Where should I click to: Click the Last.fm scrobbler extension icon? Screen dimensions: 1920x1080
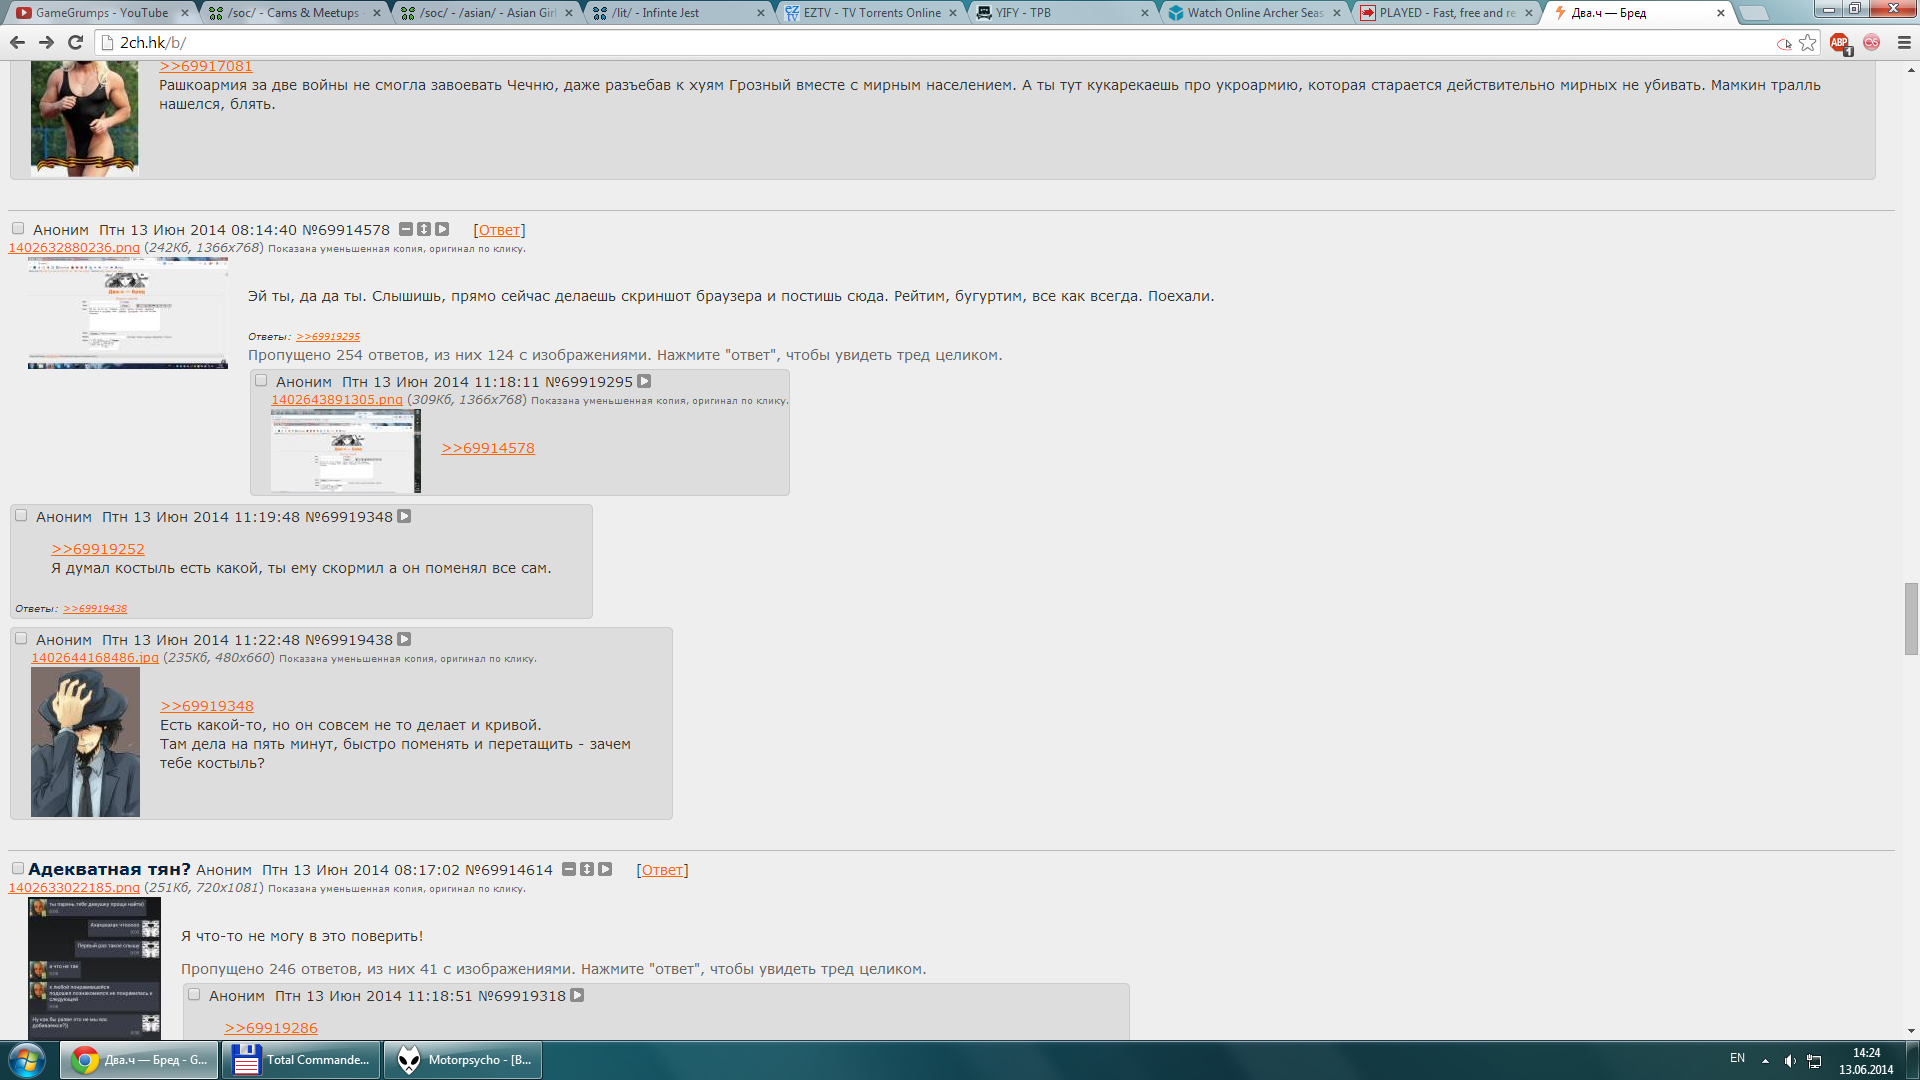(1871, 42)
